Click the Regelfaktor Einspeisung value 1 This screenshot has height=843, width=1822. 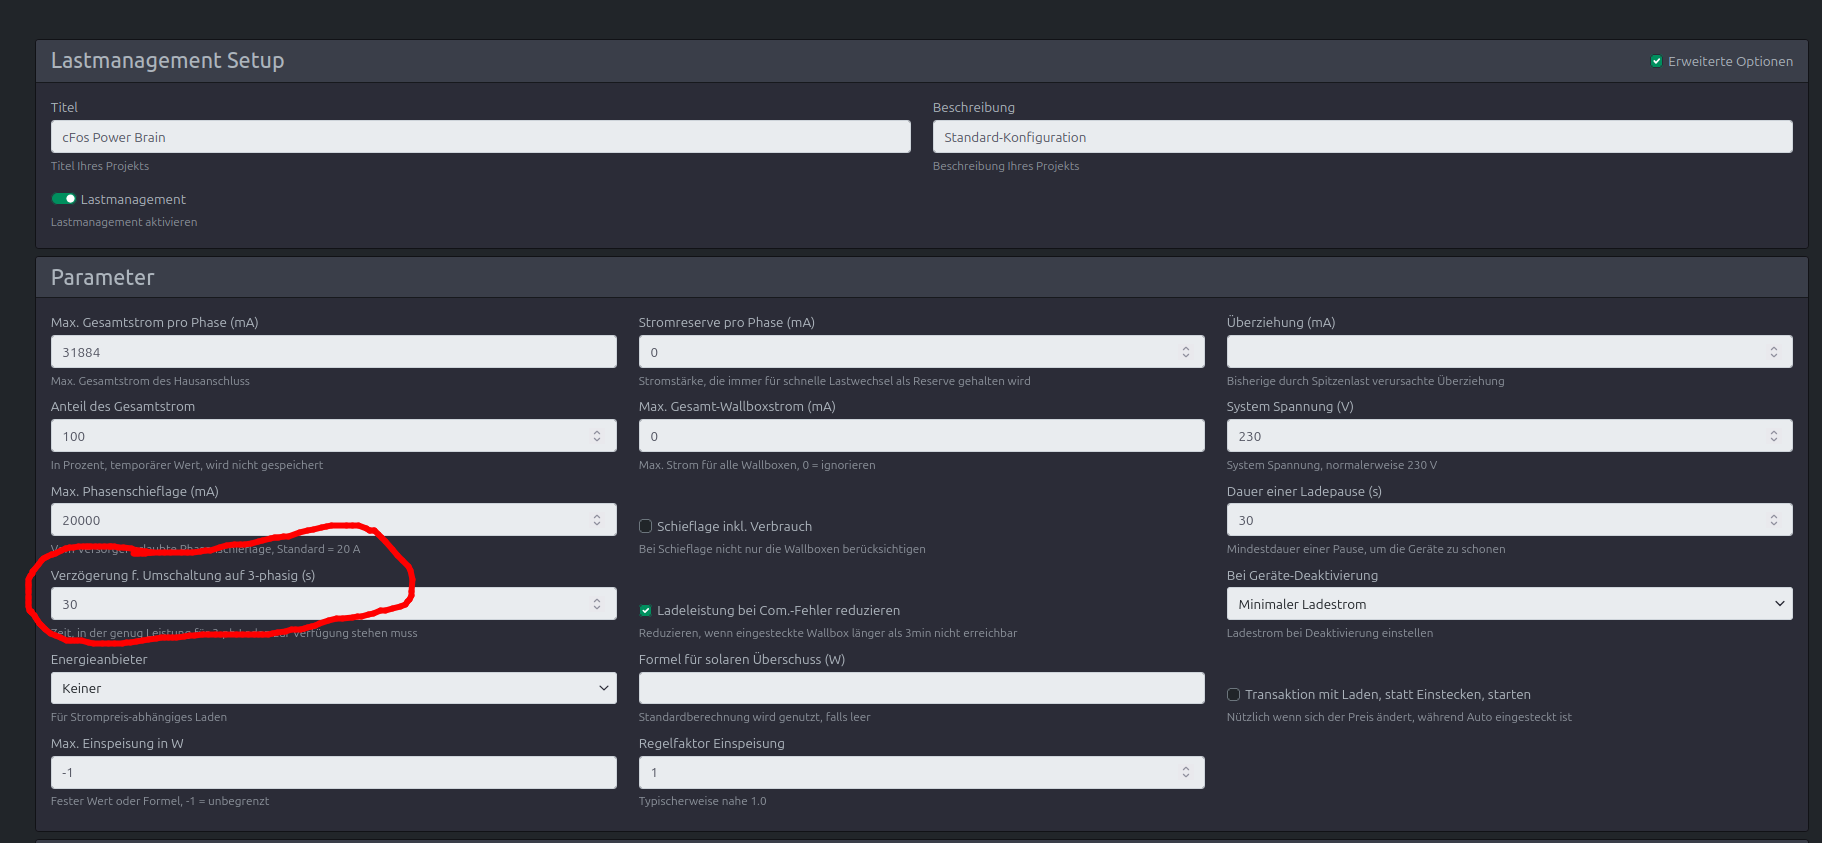point(654,773)
